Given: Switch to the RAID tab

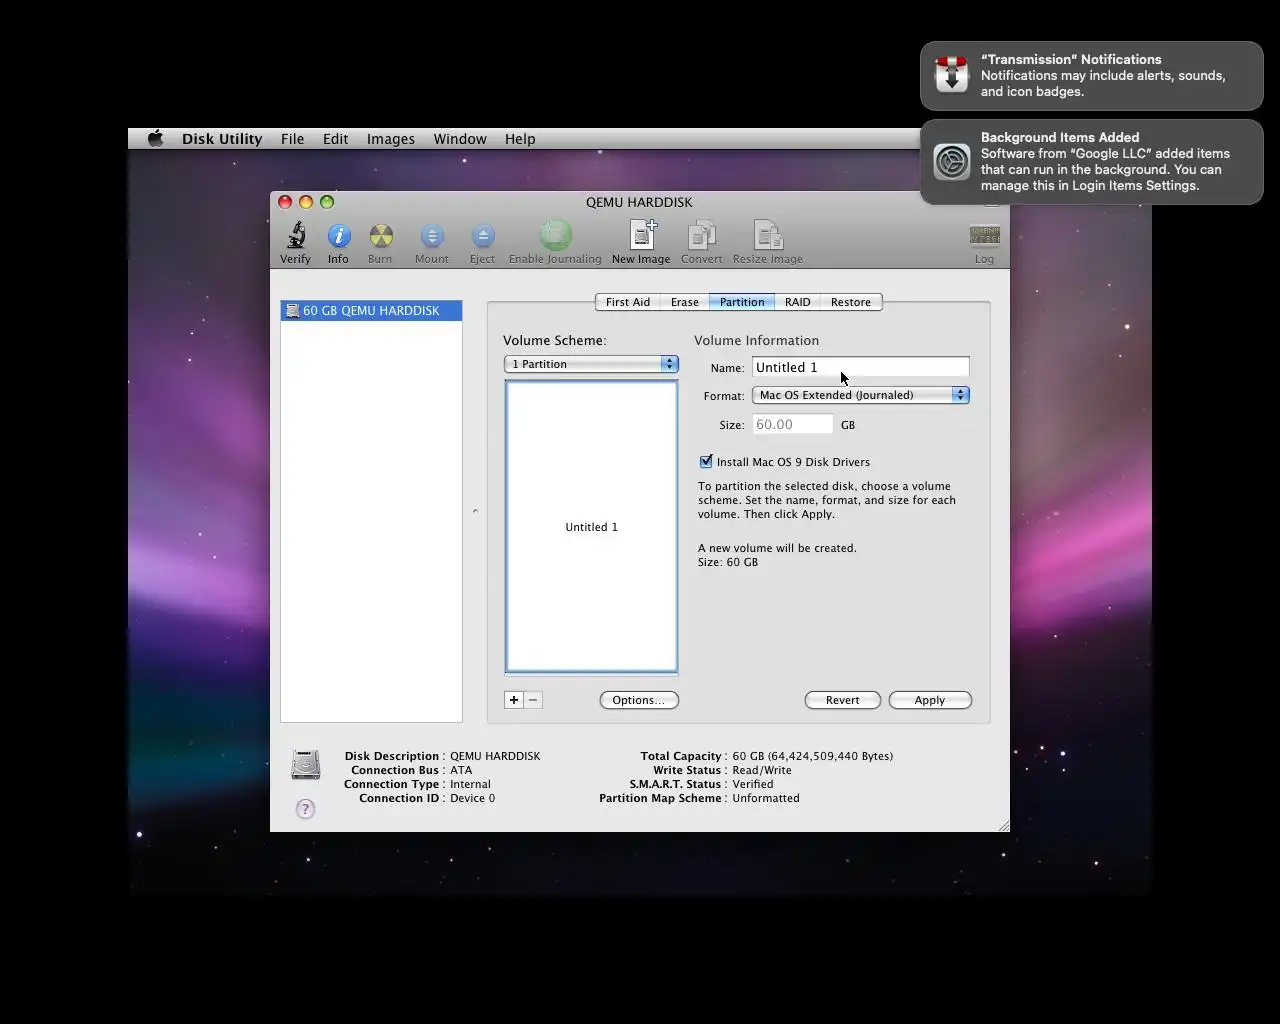Looking at the screenshot, I should pos(798,302).
